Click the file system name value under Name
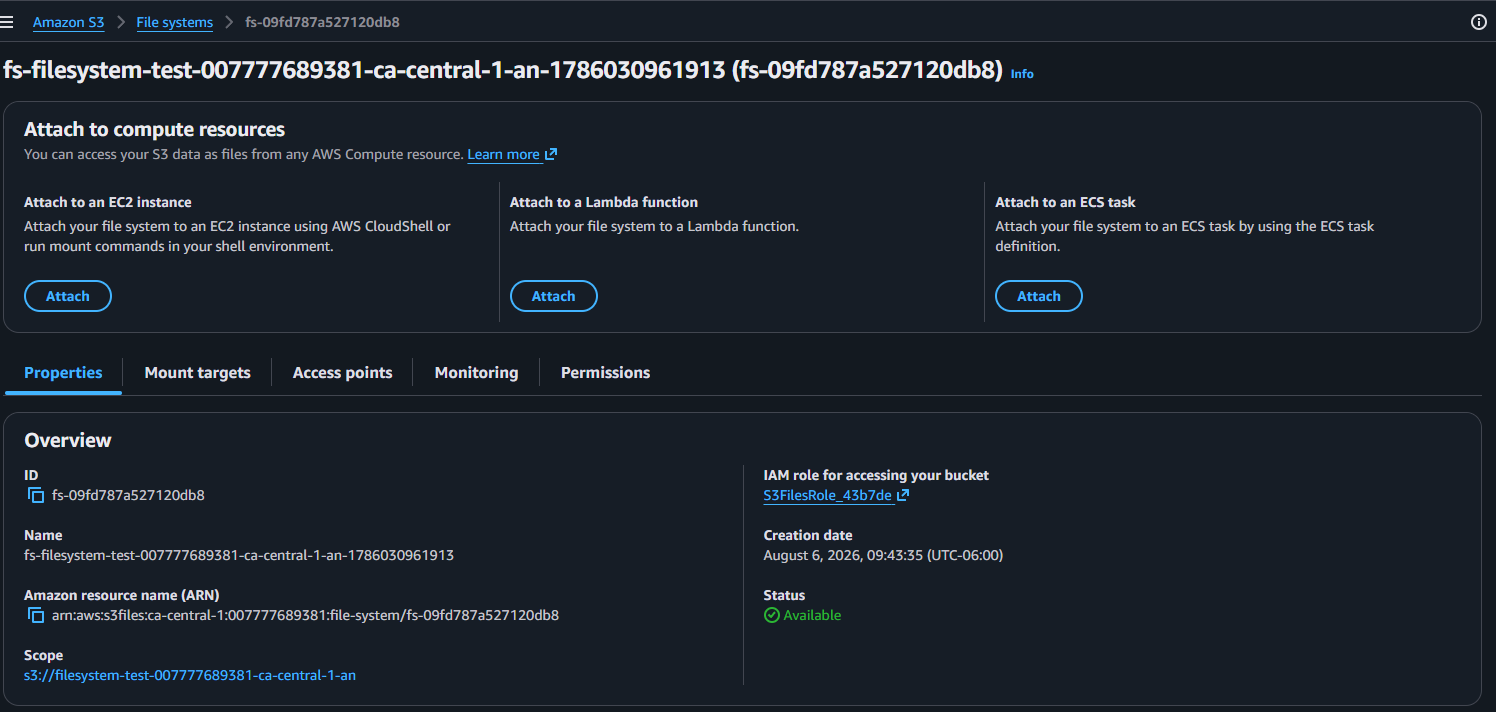The height and width of the screenshot is (712, 1496). pos(239,555)
